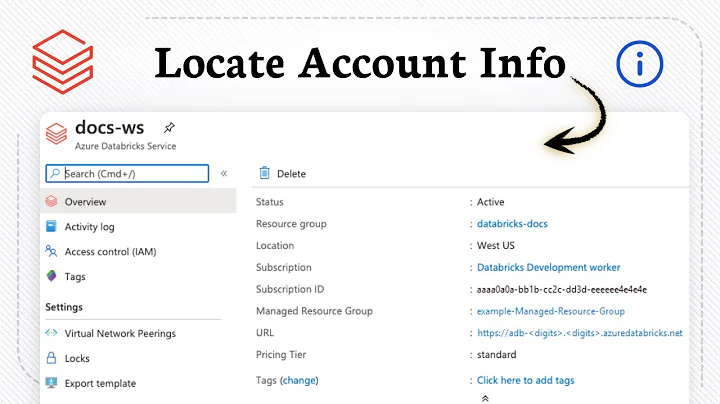Open Access control (IAM)
The height and width of the screenshot is (404, 720).
point(111,252)
